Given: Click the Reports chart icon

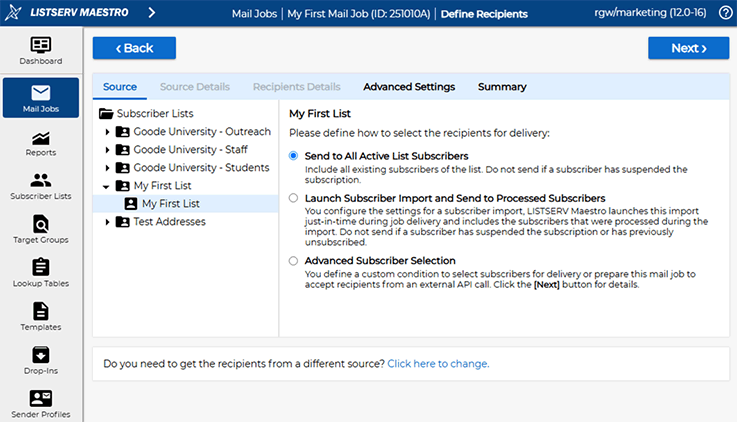Looking at the screenshot, I should pyautogui.click(x=40, y=138).
